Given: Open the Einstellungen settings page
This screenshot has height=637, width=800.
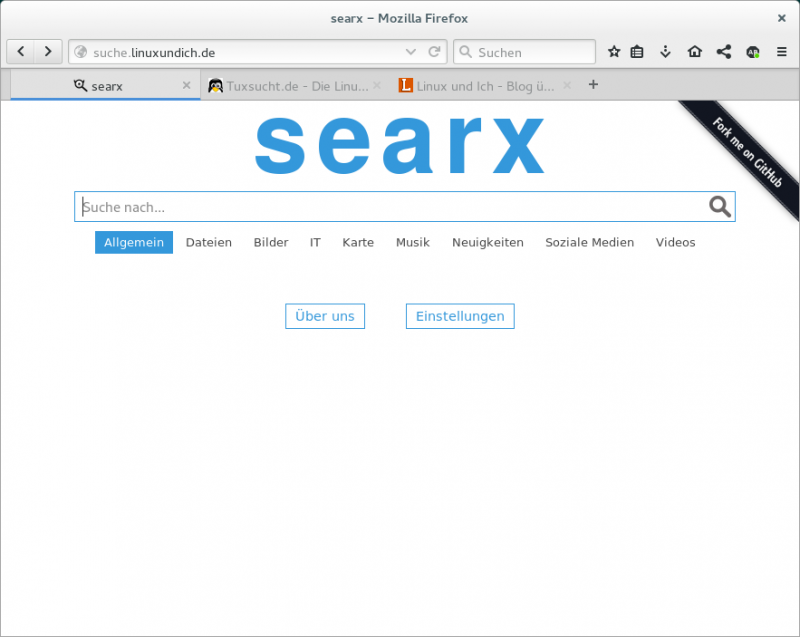Looking at the screenshot, I should pyautogui.click(x=459, y=316).
